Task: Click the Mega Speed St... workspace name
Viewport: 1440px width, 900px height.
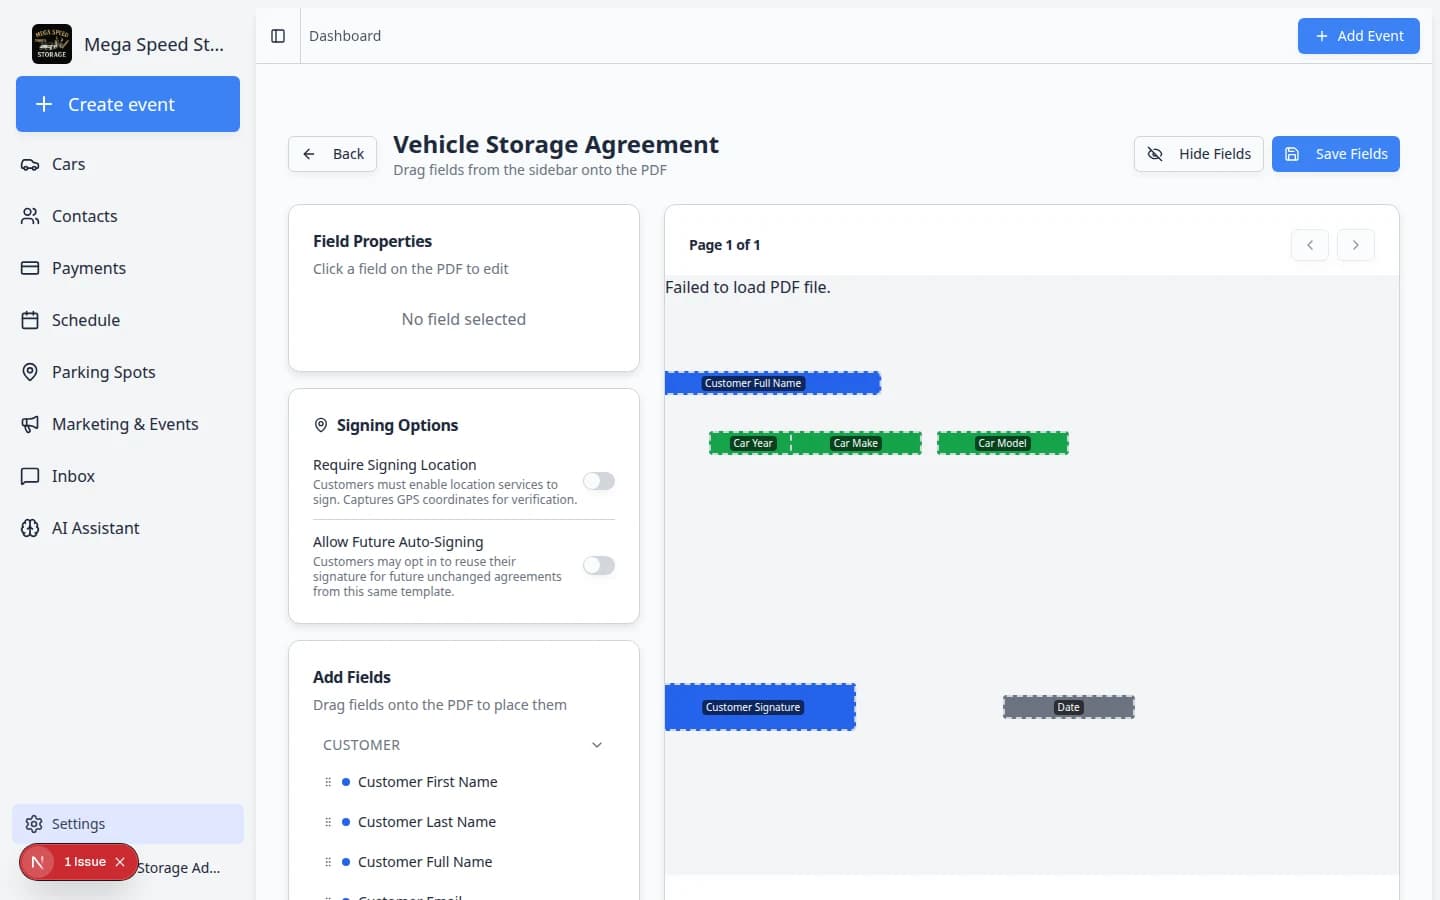Action: tap(154, 44)
